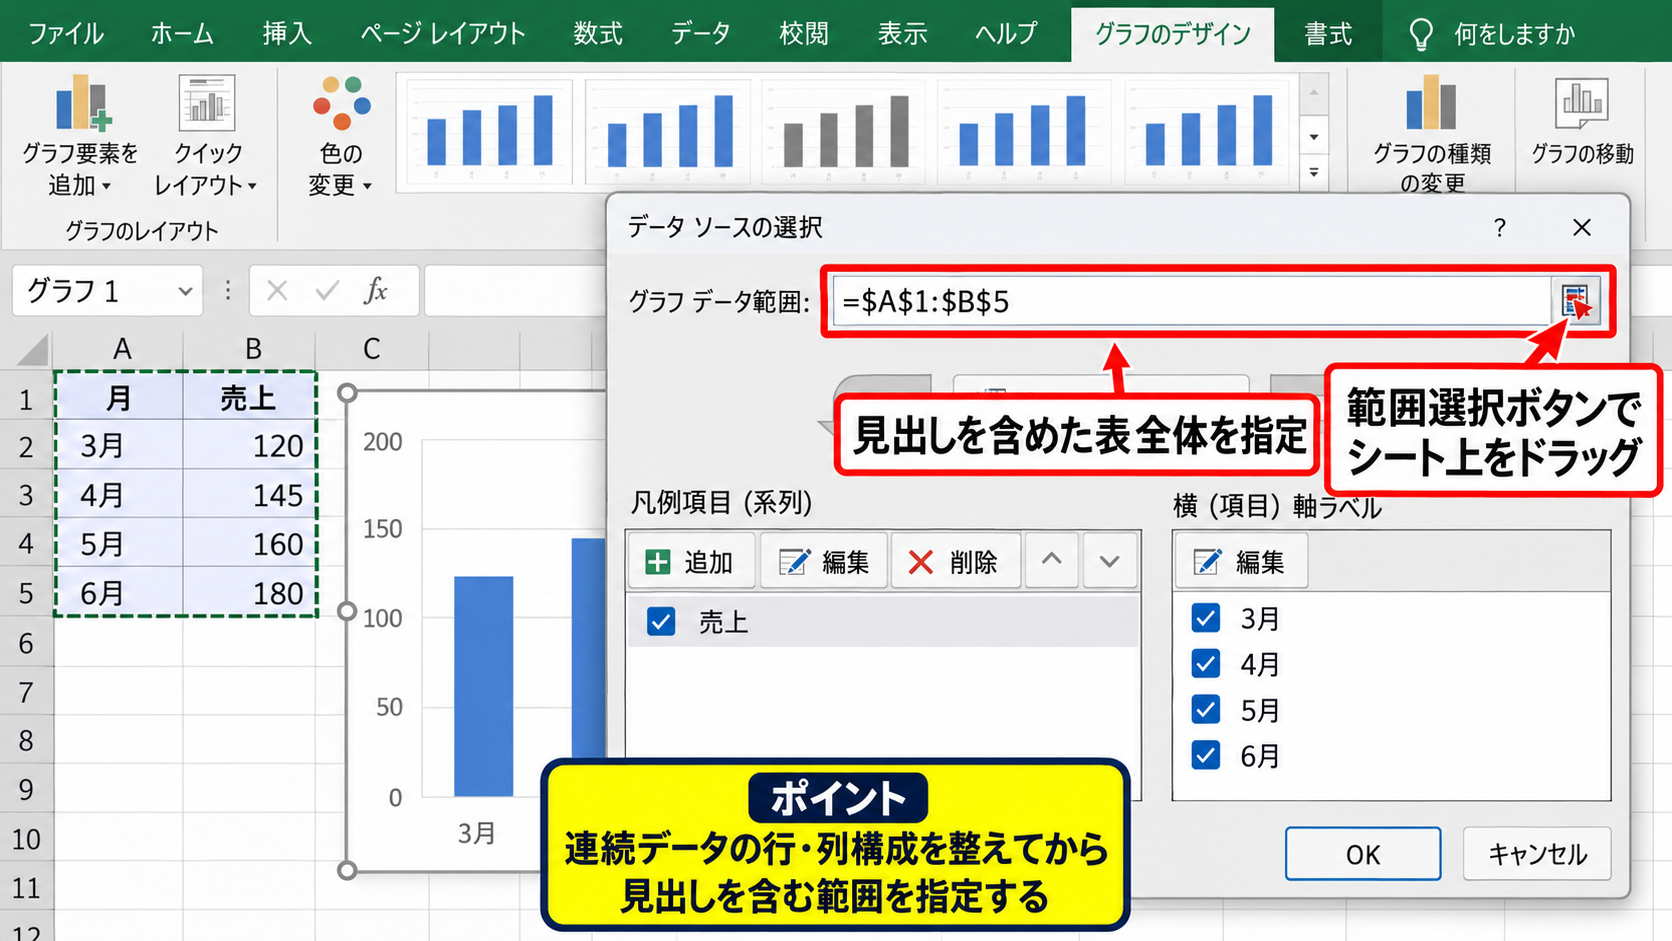Screen dimensions: 1672x941
Task: Click the dialog help question mark
Action: (1499, 228)
